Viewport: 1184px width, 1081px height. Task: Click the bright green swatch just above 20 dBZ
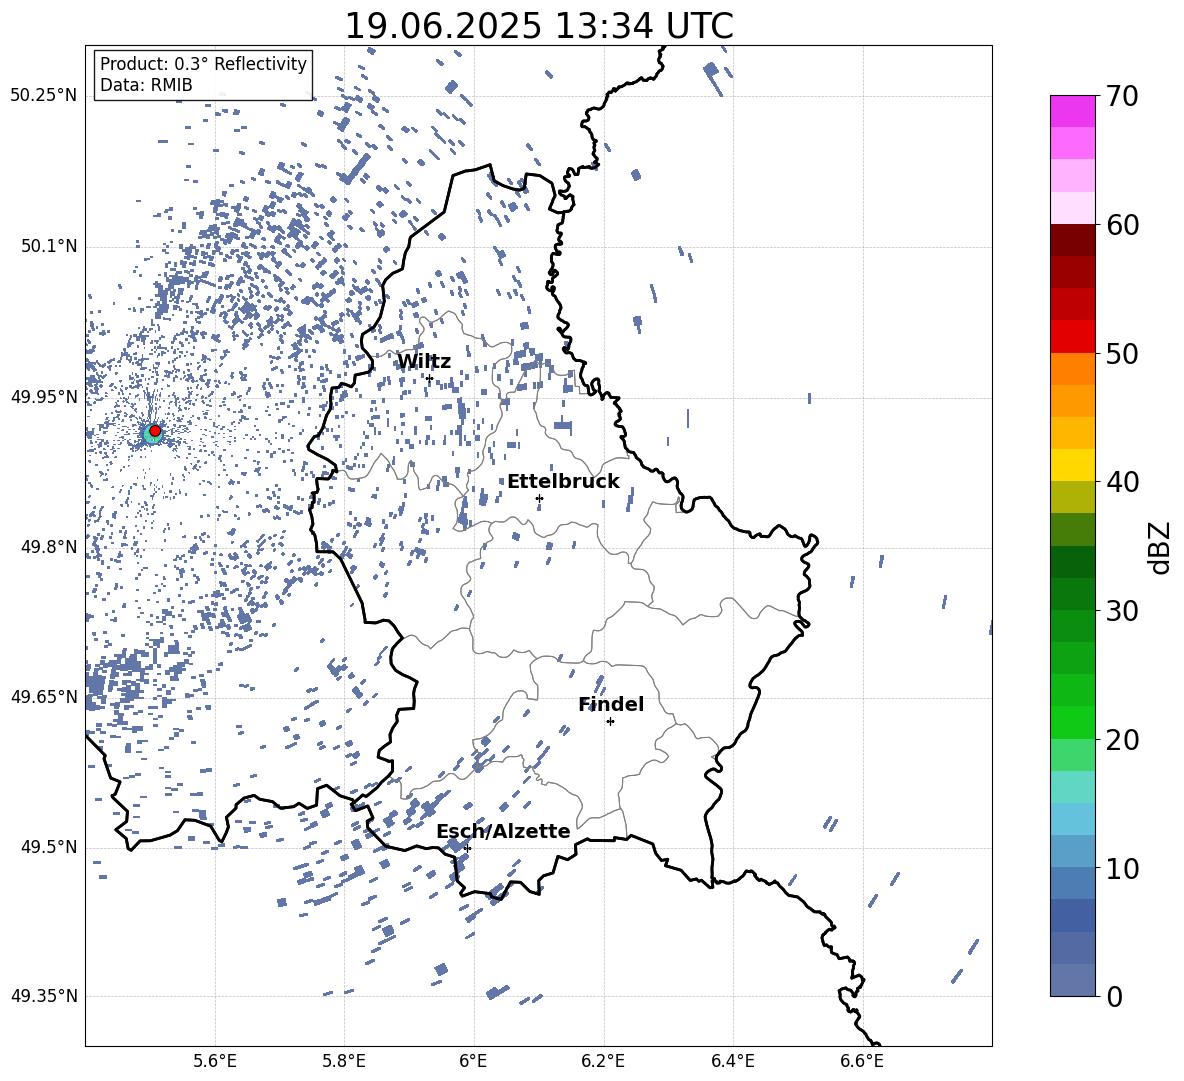[1073, 723]
